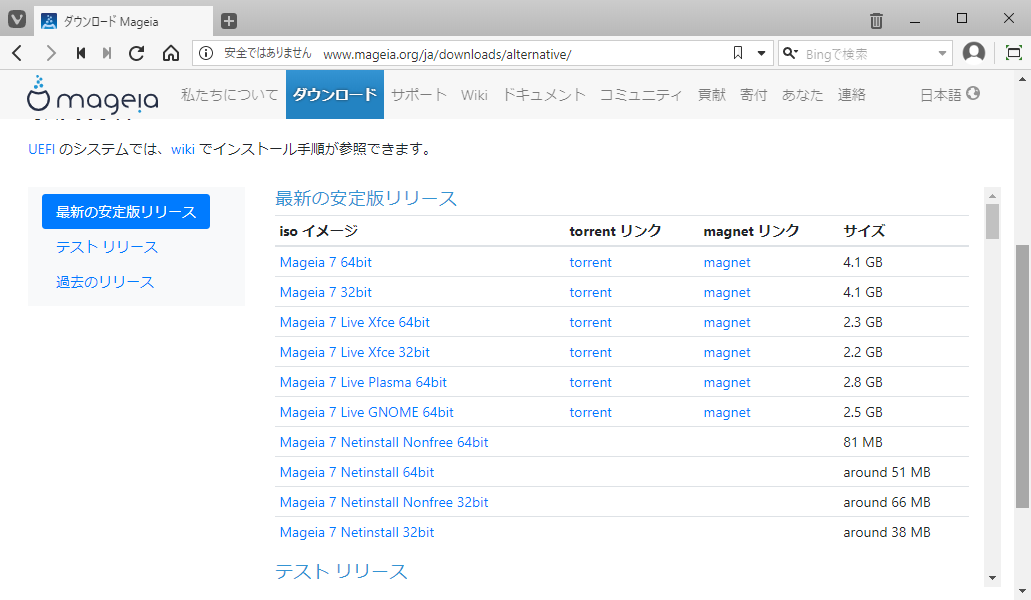Open the closed tabs trash icon
This screenshot has width=1031, height=600.
pyautogui.click(x=876, y=21)
